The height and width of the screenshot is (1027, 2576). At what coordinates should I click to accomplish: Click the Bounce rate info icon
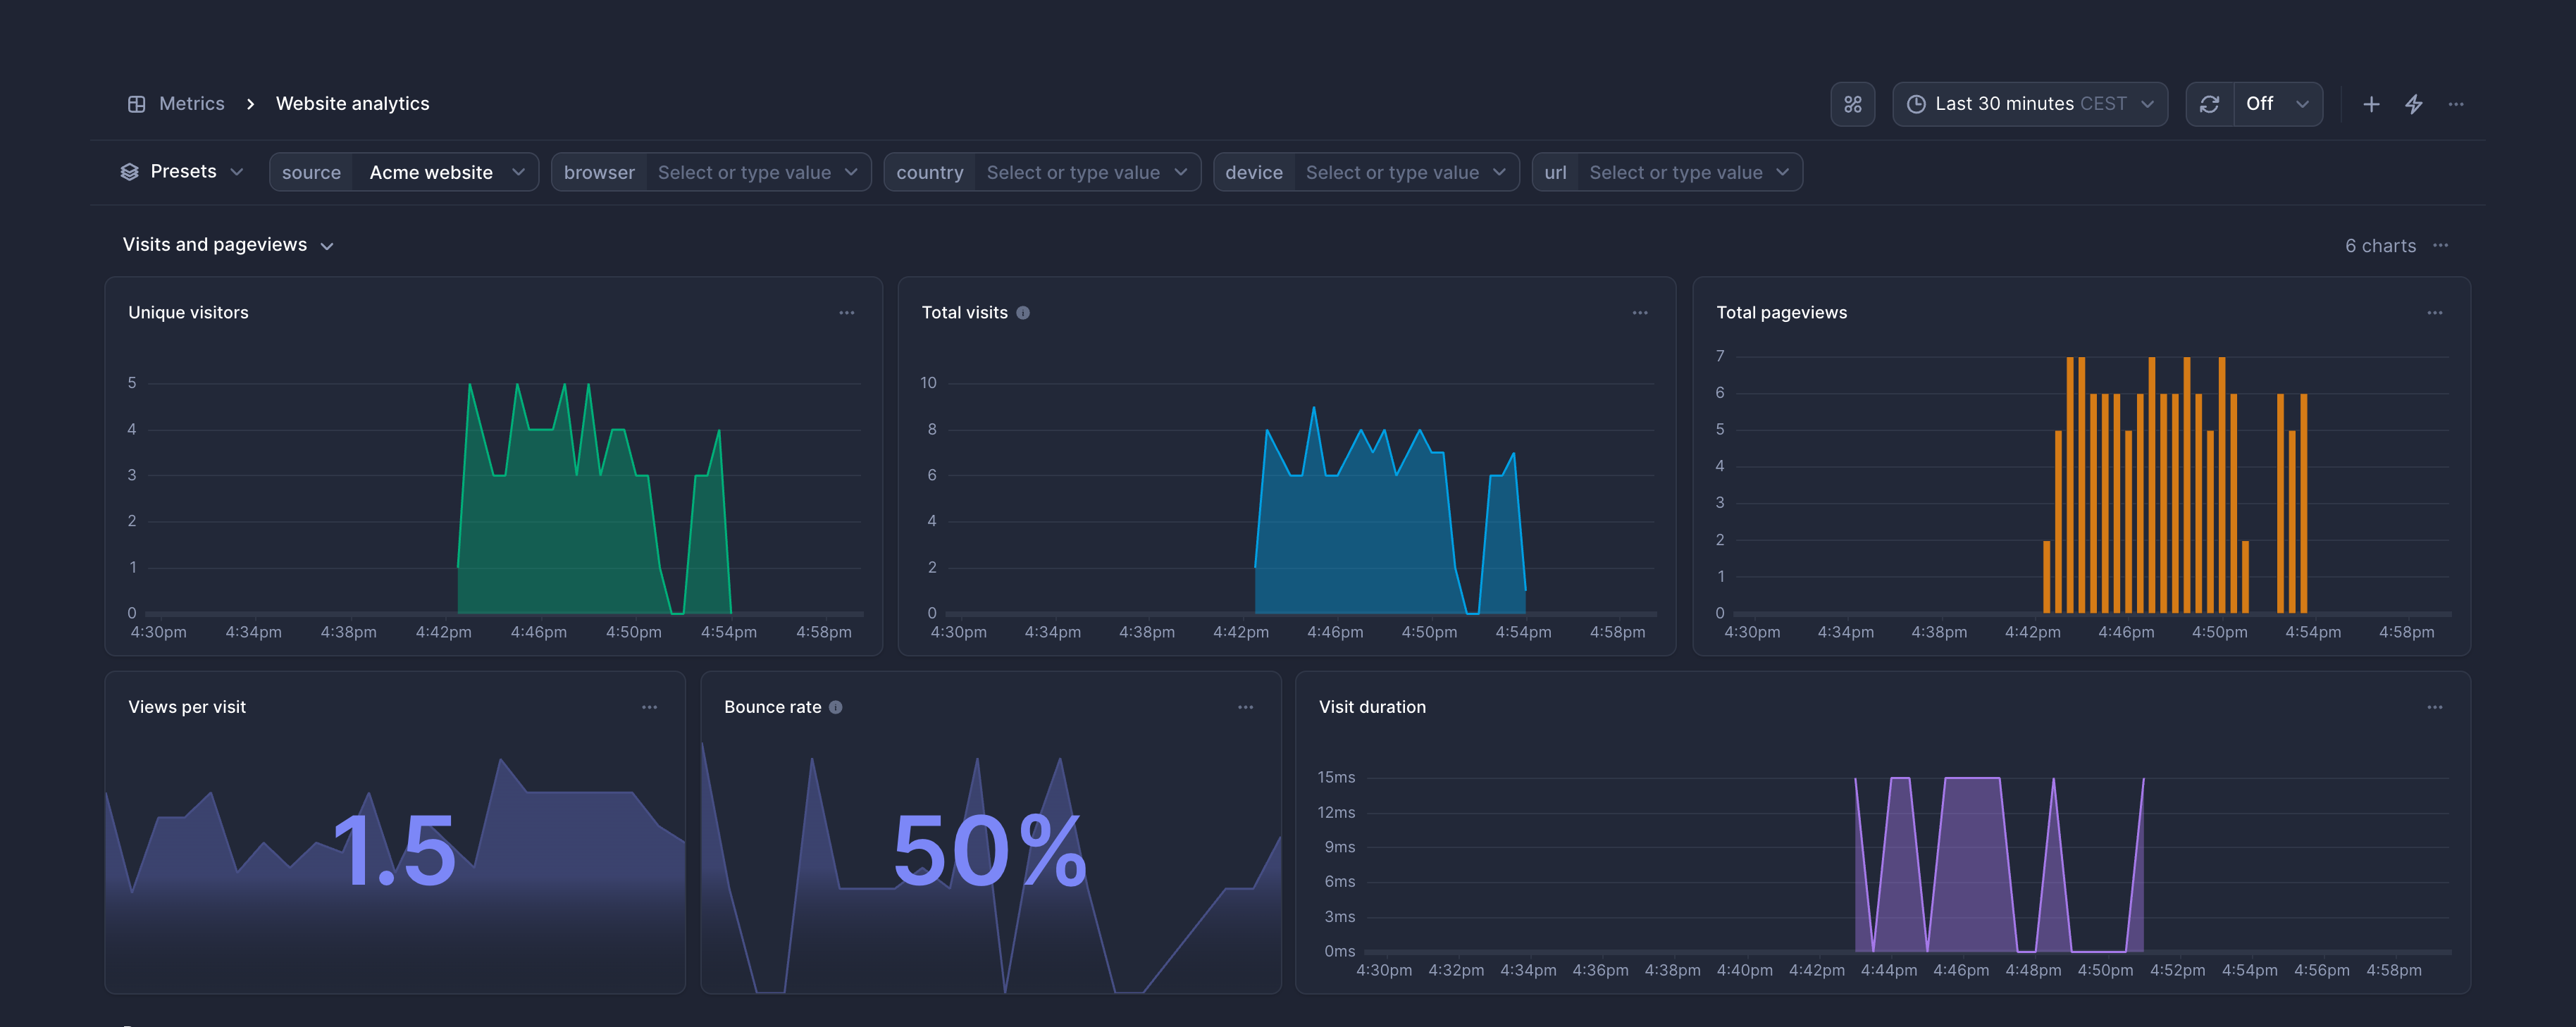(836, 707)
